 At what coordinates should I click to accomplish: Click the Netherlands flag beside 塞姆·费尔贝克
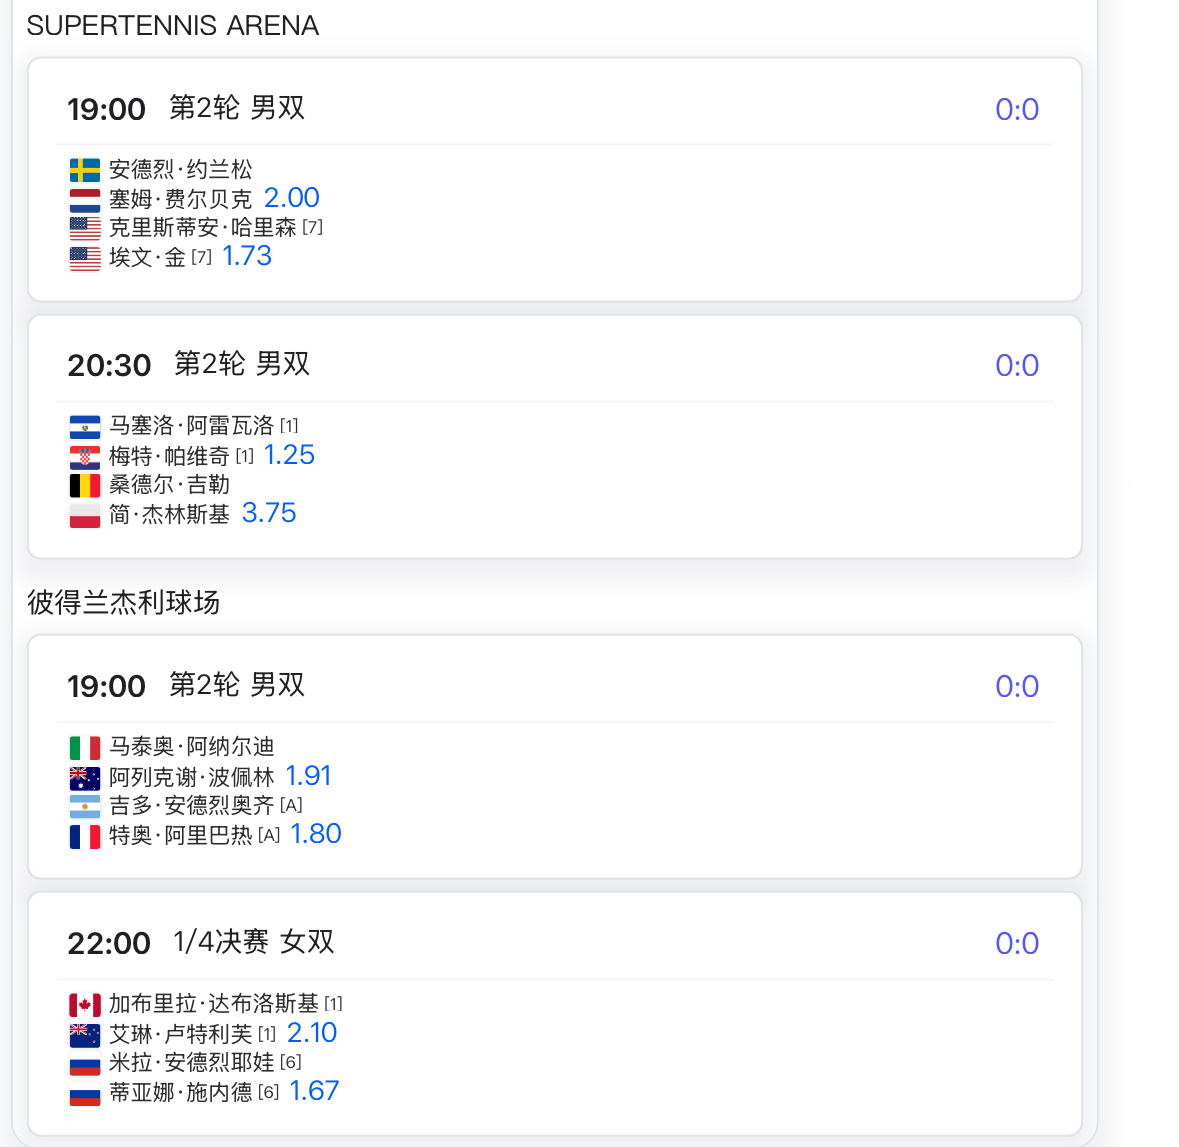click(x=85, y=200)
